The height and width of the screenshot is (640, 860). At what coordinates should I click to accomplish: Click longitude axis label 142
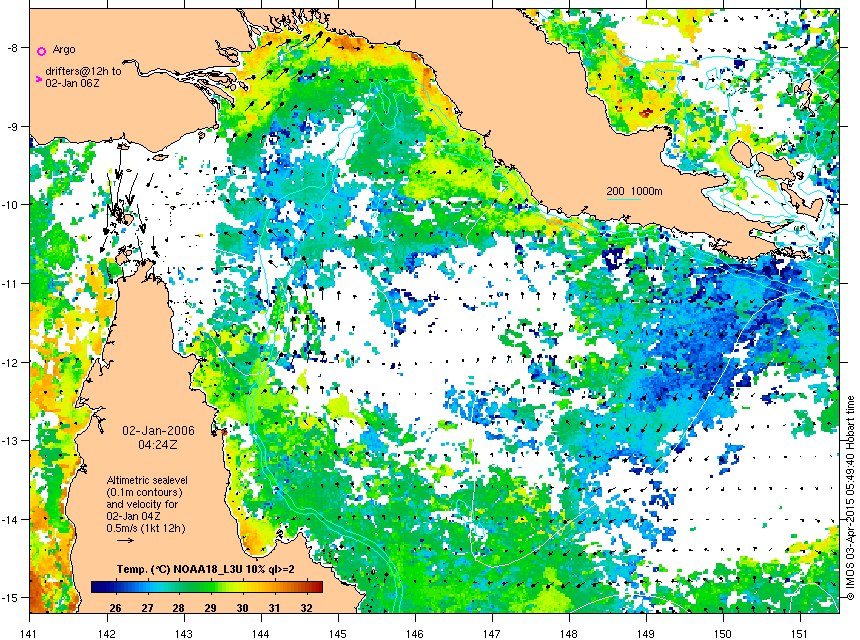click(106, 634)
